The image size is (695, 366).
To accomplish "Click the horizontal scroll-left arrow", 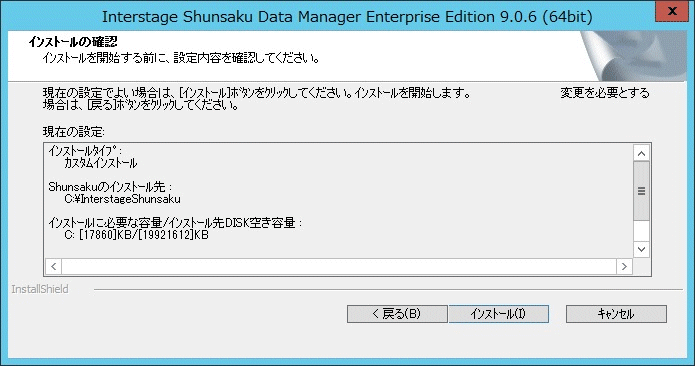I will point(54,266).
